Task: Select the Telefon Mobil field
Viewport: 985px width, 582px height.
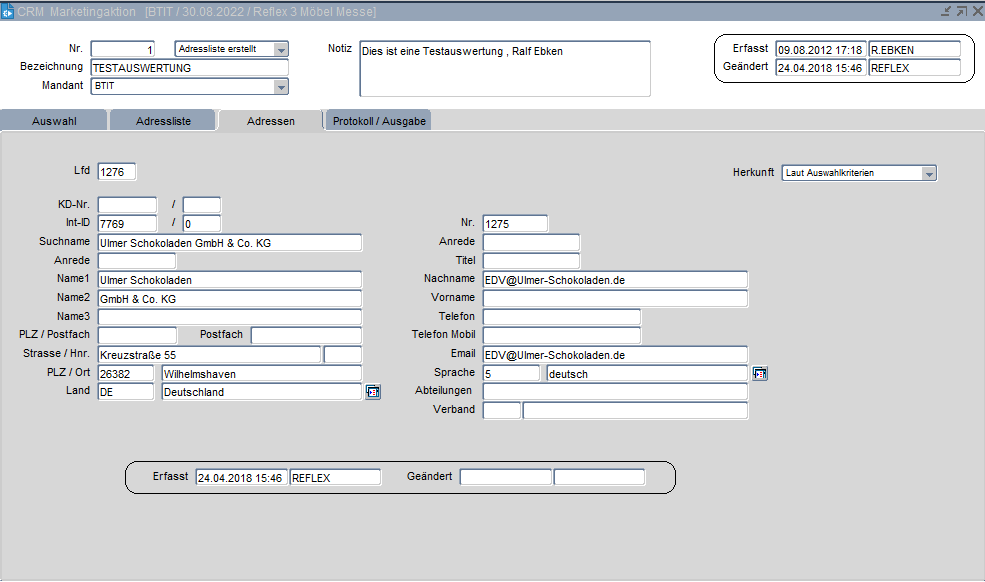Action: click(561, 335)
